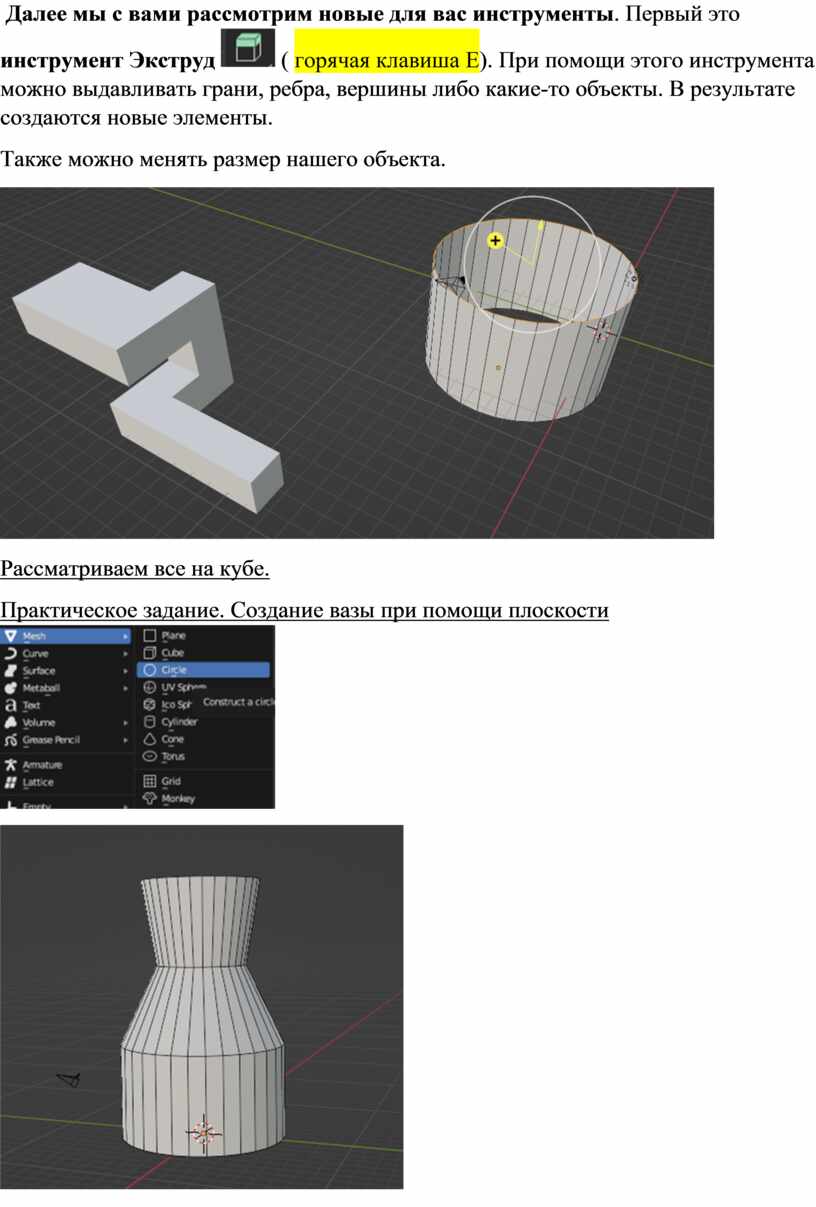Expand the Grease Pencil submenu arrow

tap(126, 740)
